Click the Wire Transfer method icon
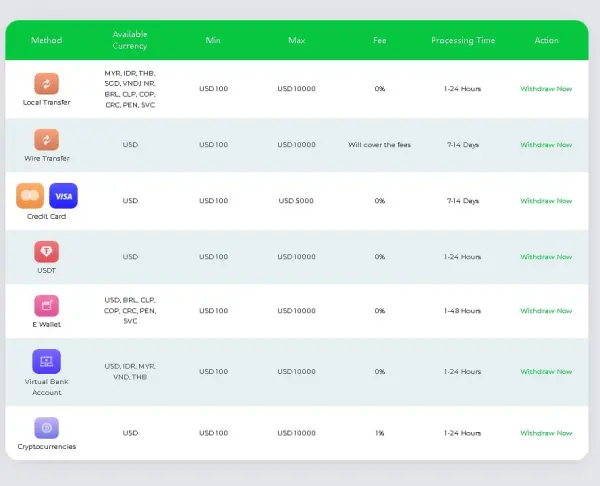Image resolution: width=600 pixels, height=486 pixels. point(47,139)
